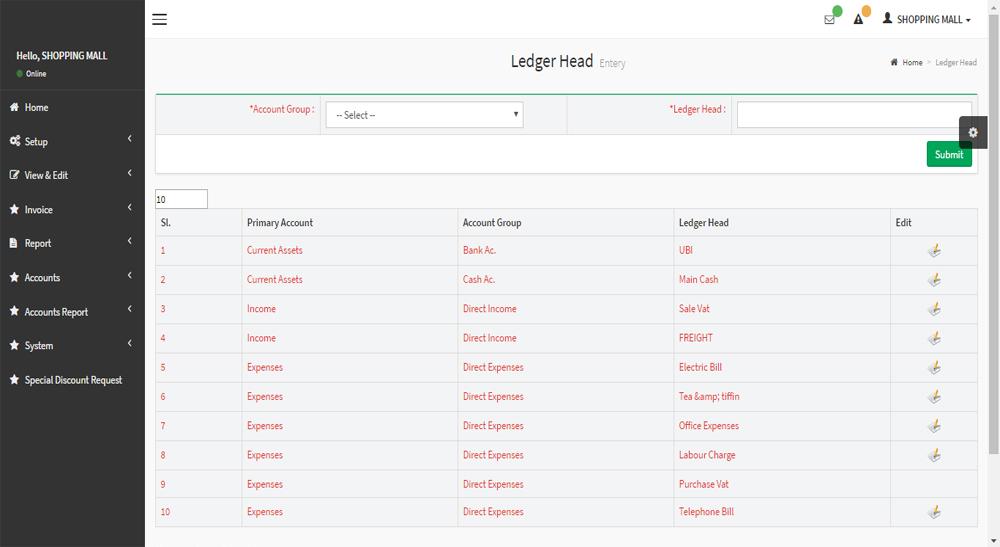Open the SHOPPING MALL user dropdown
The width and height of the screenshot is (1000, 547).
(927, 20)
